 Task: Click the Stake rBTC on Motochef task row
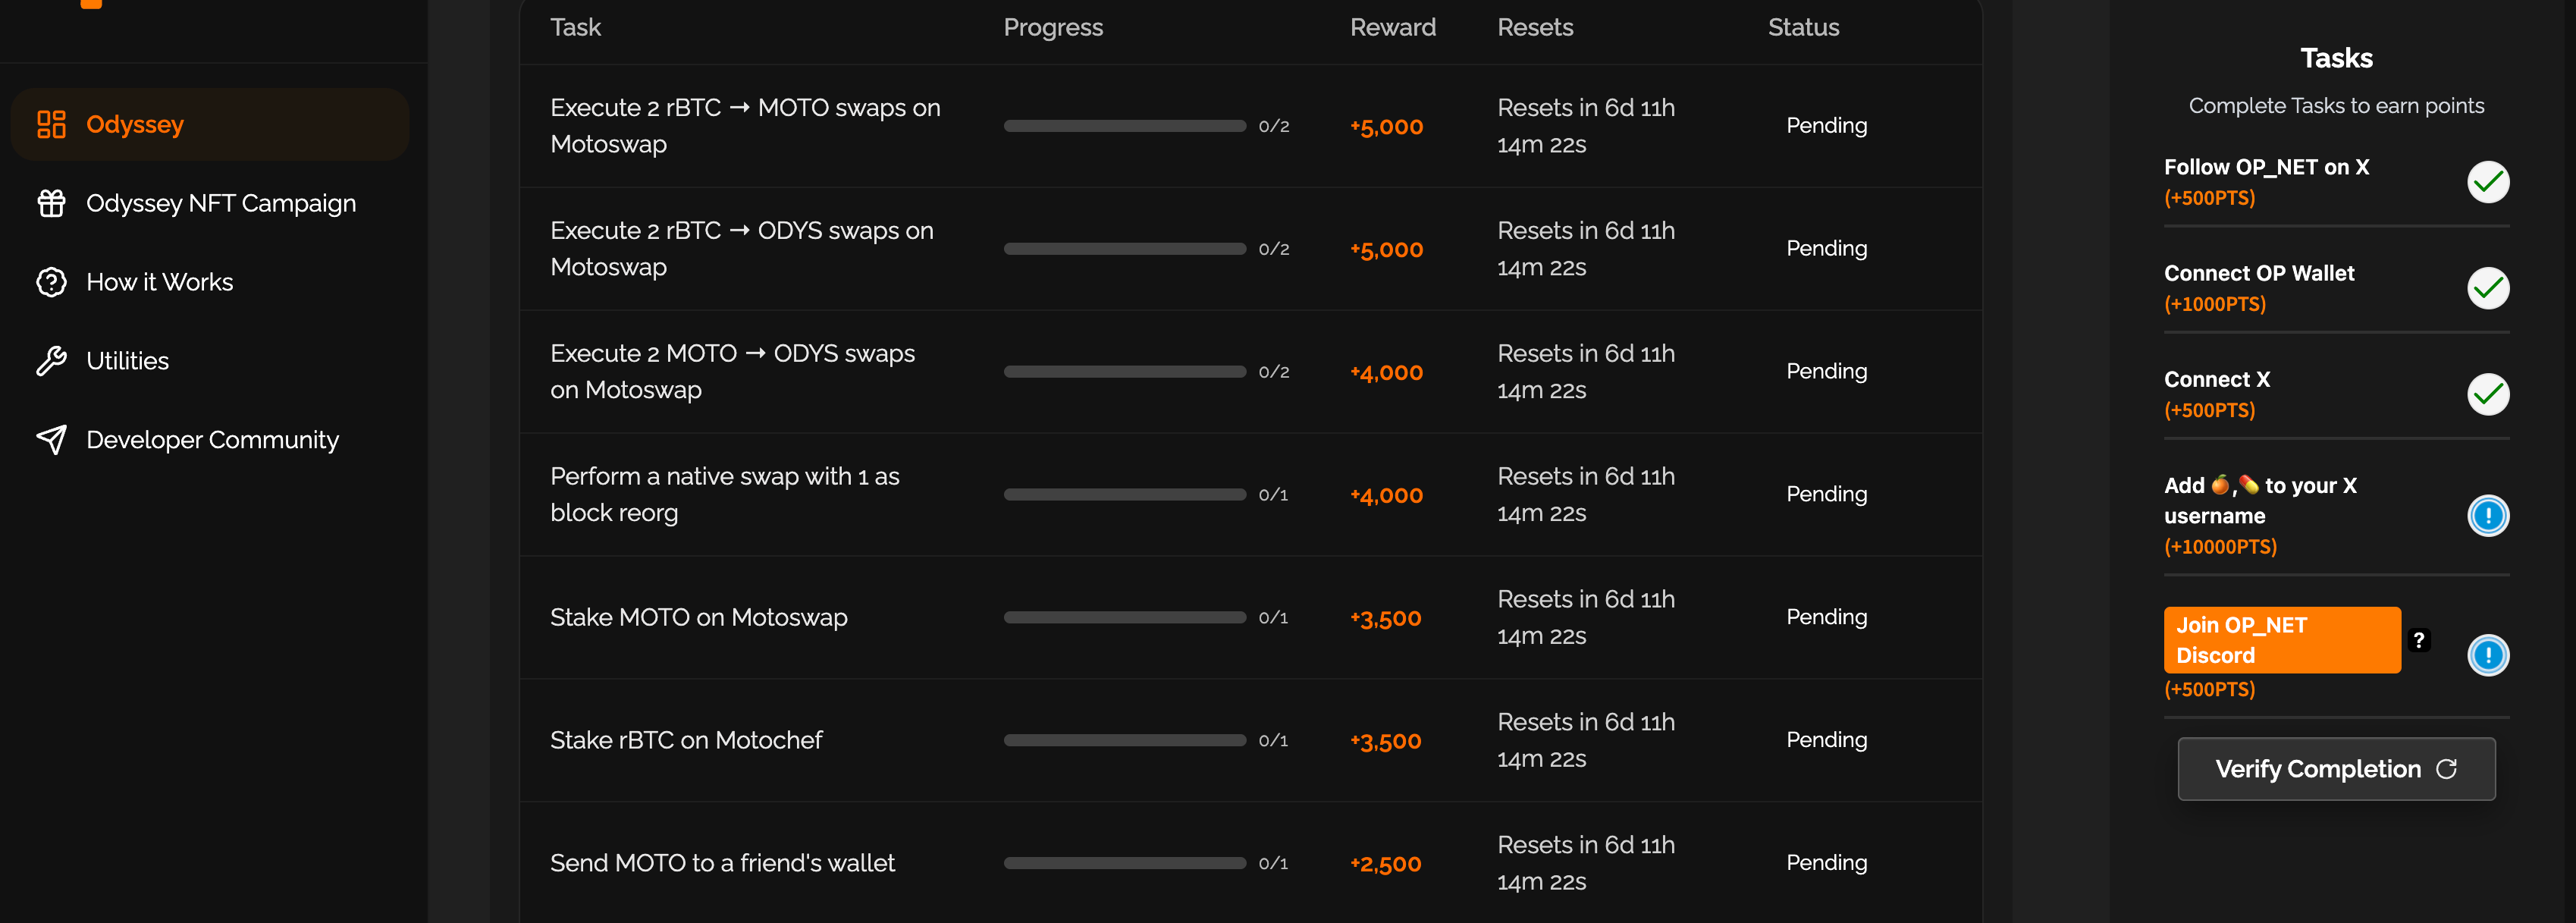point(686,740)
